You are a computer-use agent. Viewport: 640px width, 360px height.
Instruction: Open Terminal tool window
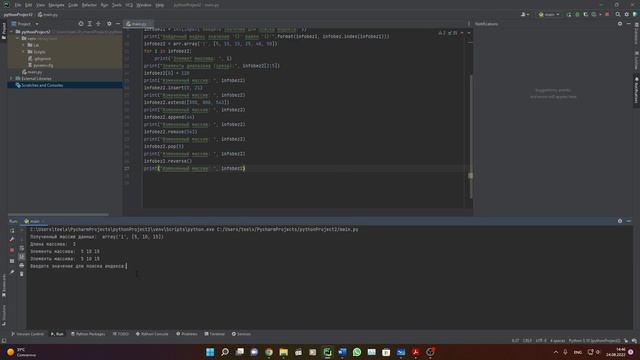pos(214,334)
